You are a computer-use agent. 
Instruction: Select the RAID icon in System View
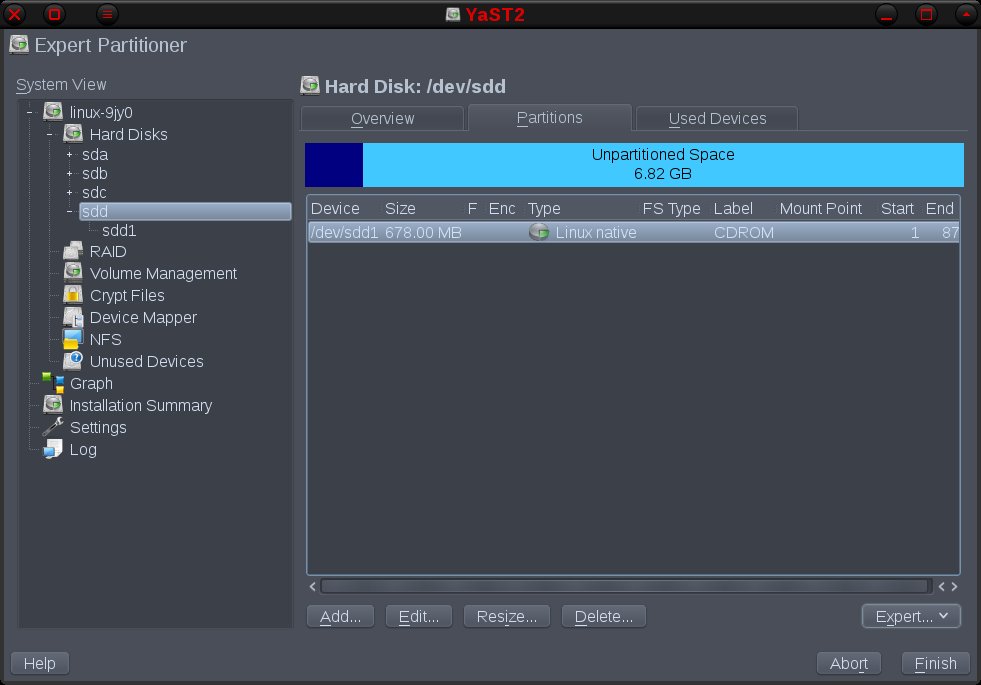click(x=73, y=251)
